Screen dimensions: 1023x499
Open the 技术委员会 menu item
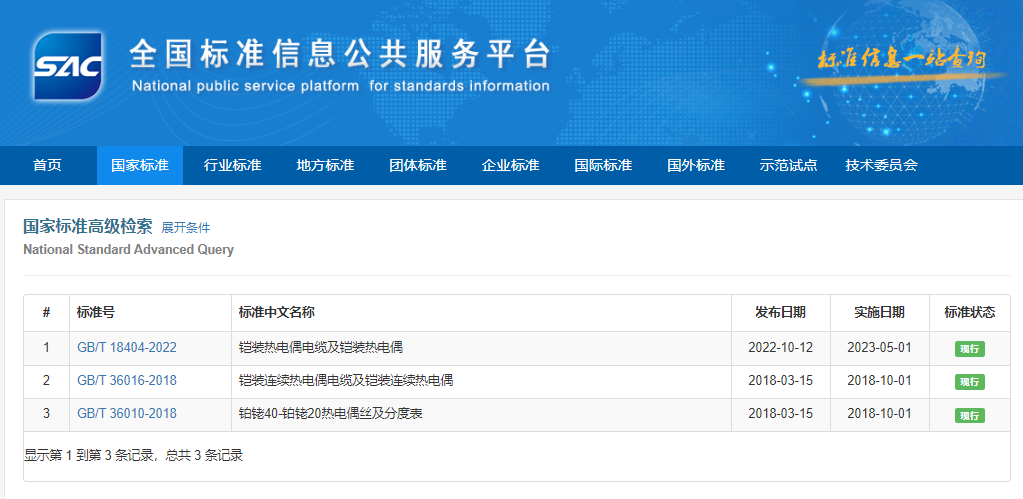click(x=881, y=166)
